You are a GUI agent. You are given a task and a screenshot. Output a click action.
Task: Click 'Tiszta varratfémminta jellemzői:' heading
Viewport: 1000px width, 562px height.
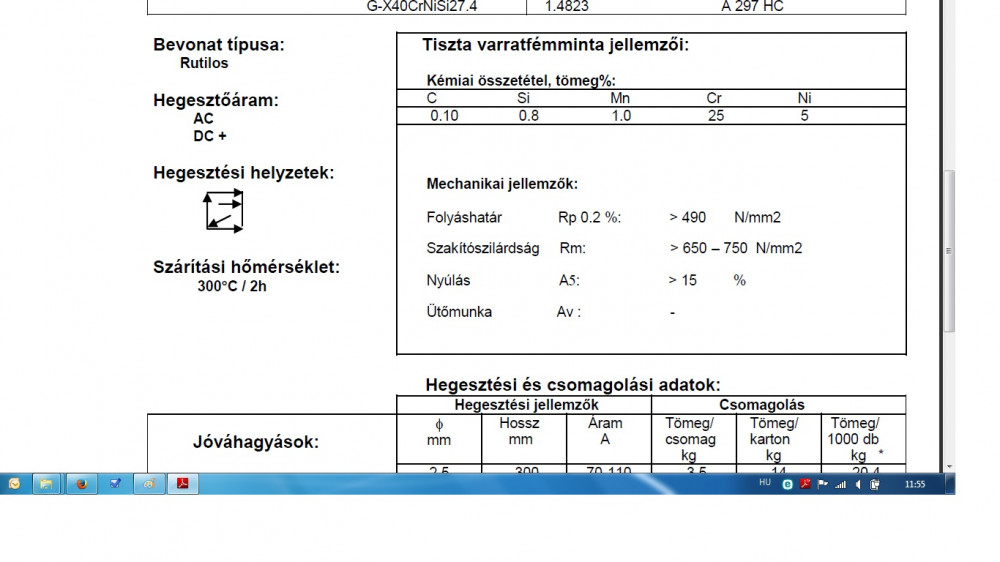(x=555, y=45)
